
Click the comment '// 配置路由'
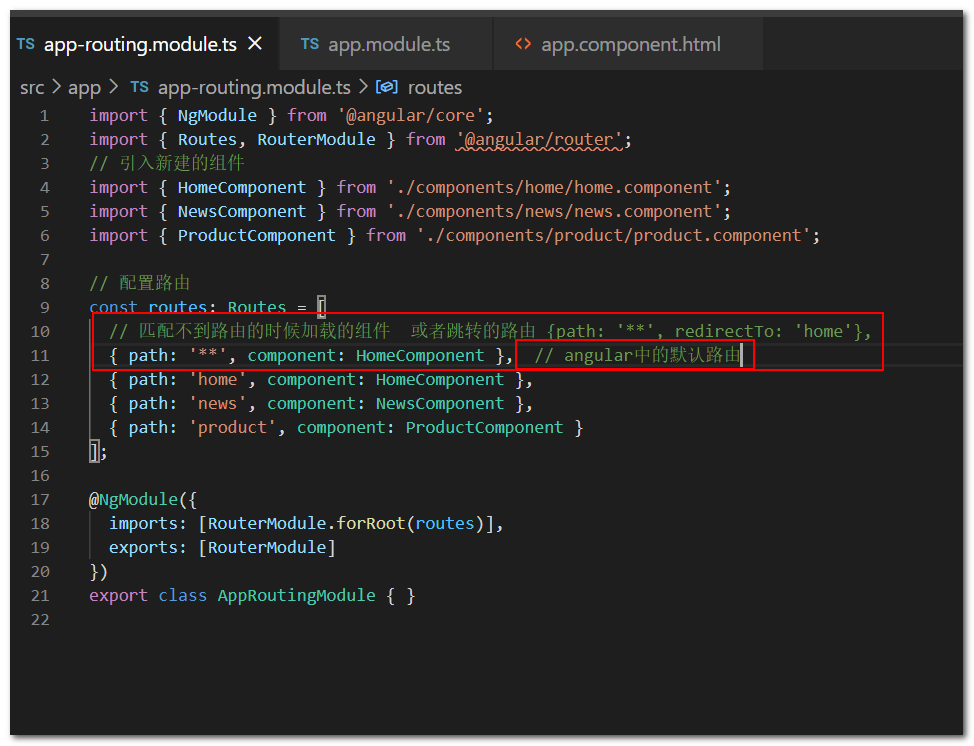tap(139, 283)
